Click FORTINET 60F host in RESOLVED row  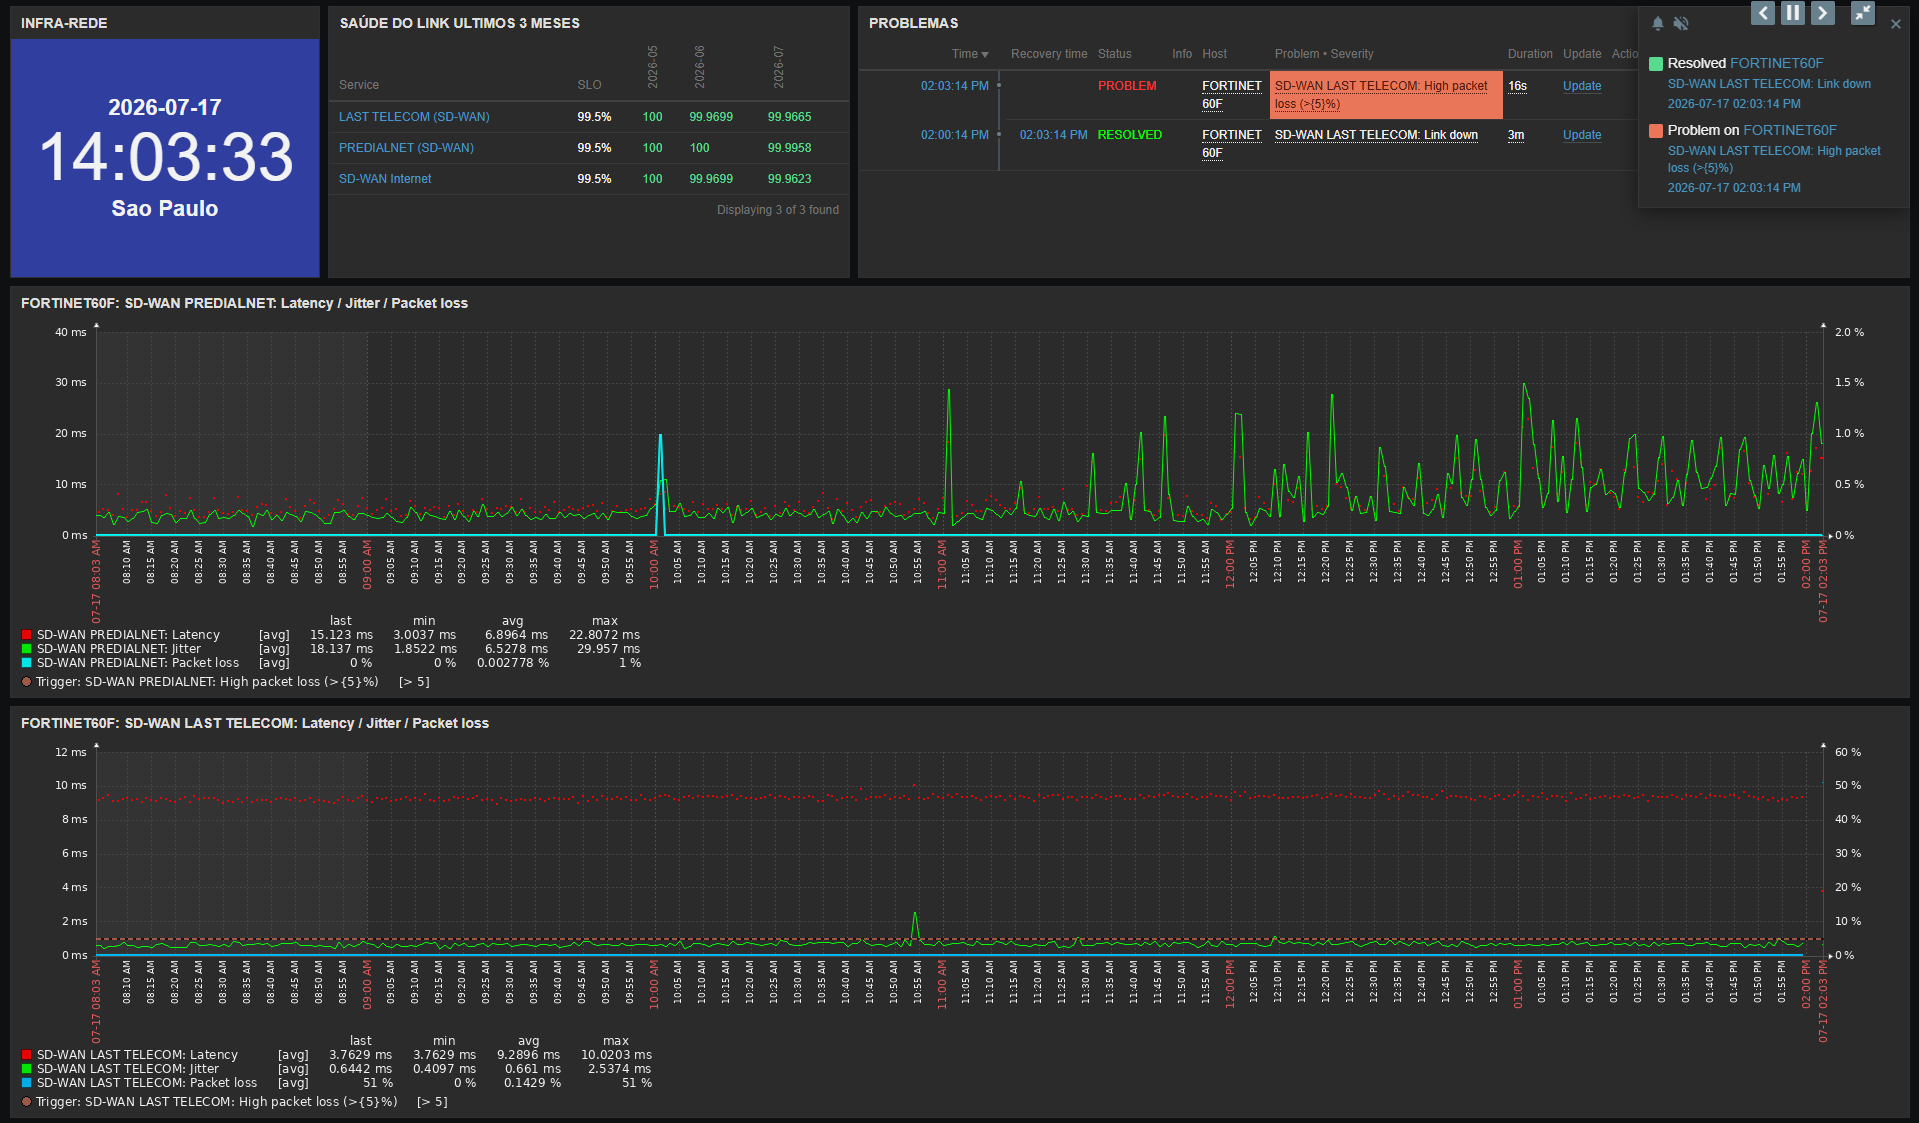point(1231,144)
